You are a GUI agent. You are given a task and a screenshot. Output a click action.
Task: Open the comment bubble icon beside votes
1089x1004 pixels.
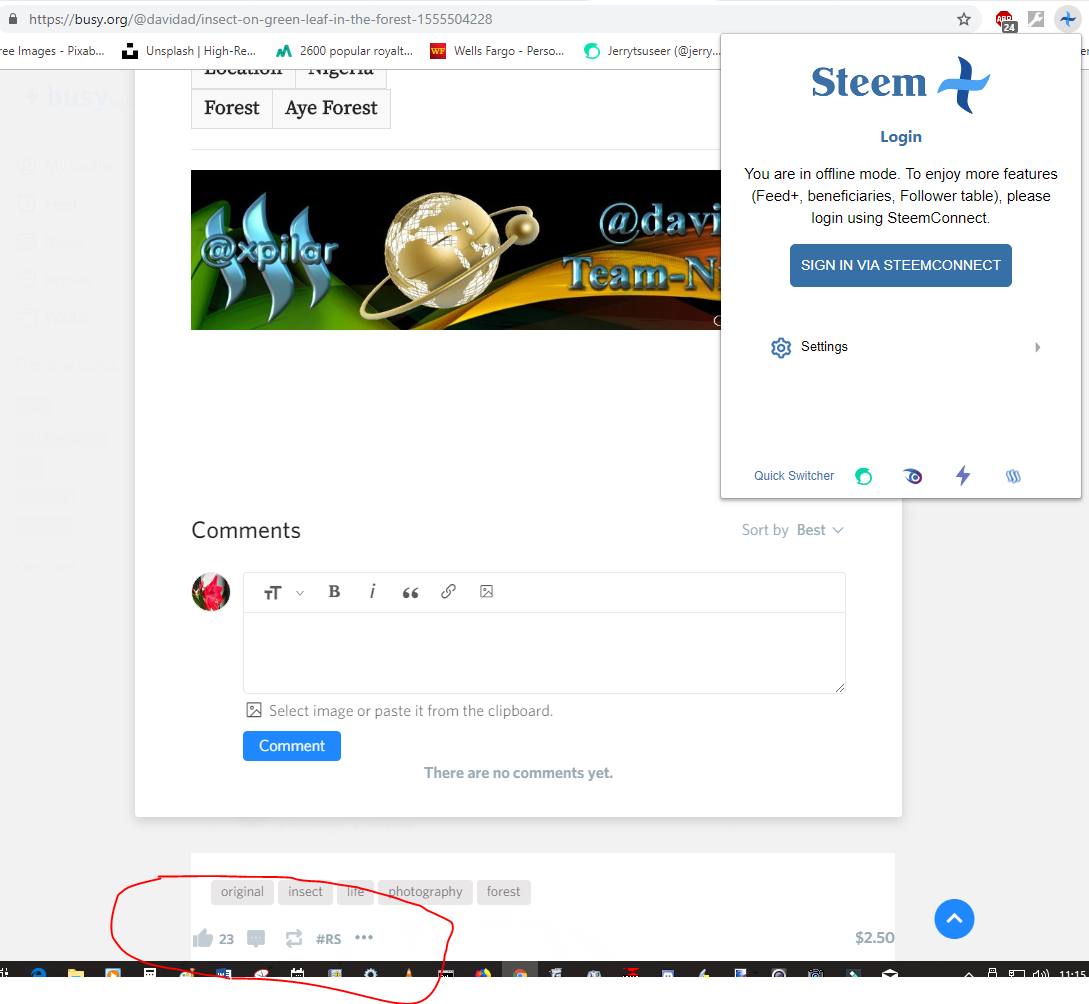click(256, 939)
